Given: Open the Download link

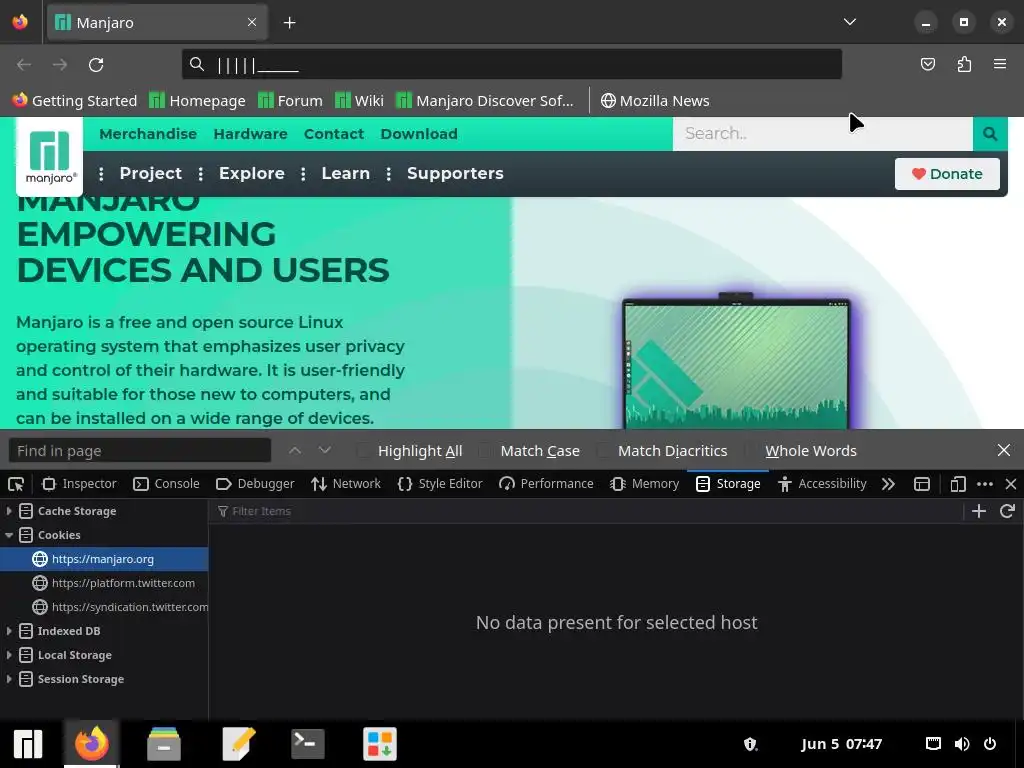Looking at the screenshot, I should (419, 134).
